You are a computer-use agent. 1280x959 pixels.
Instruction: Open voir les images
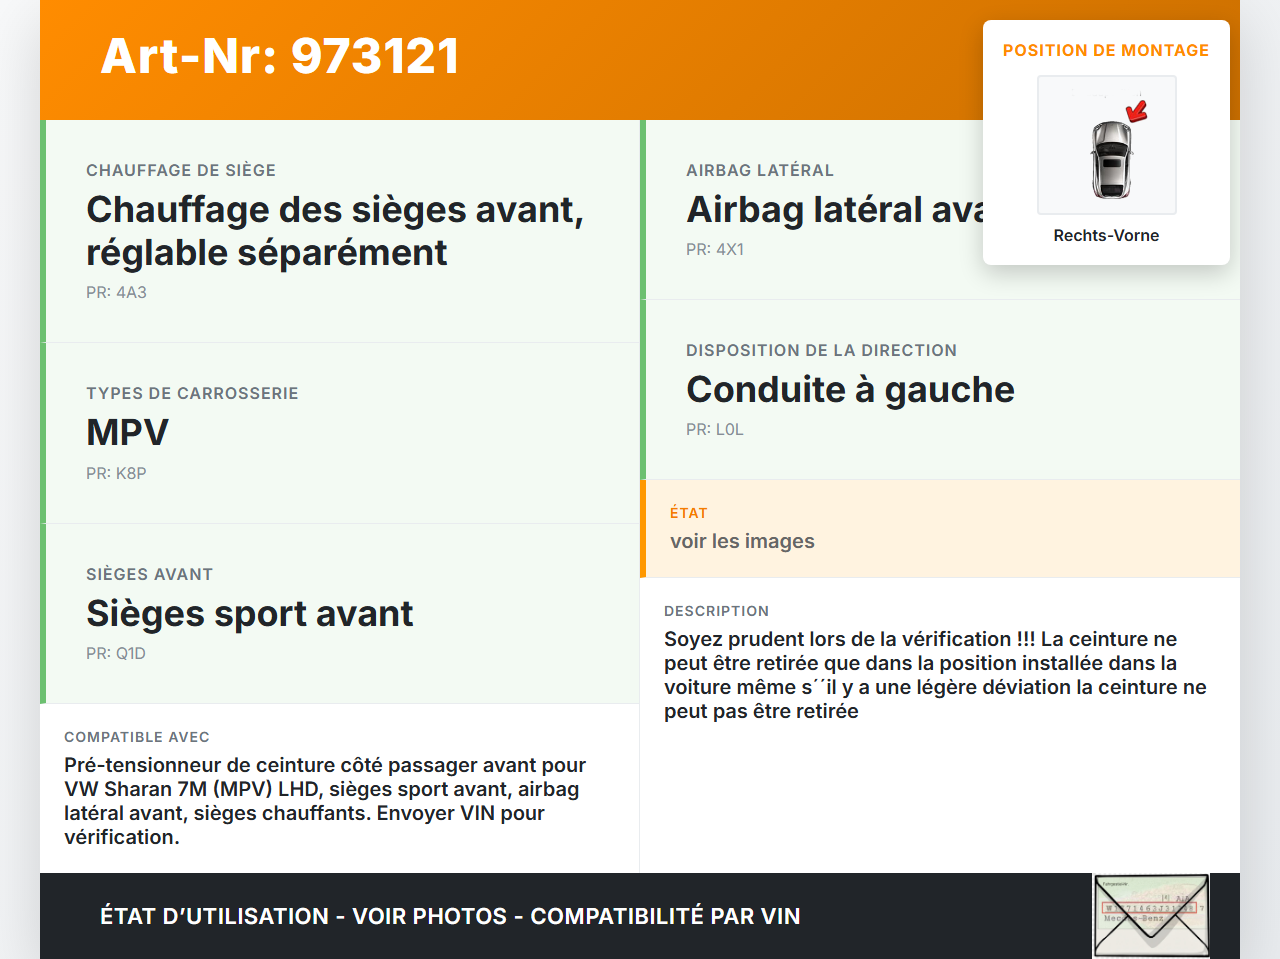click(x=742, y=540)
